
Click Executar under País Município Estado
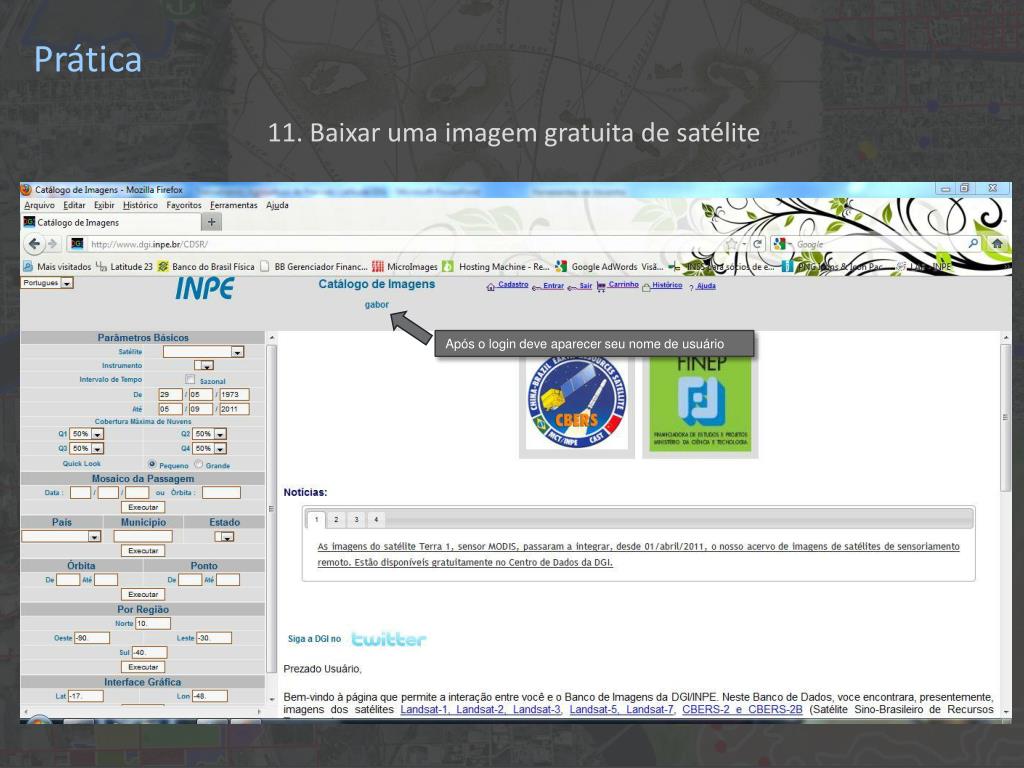click(143, 551)
